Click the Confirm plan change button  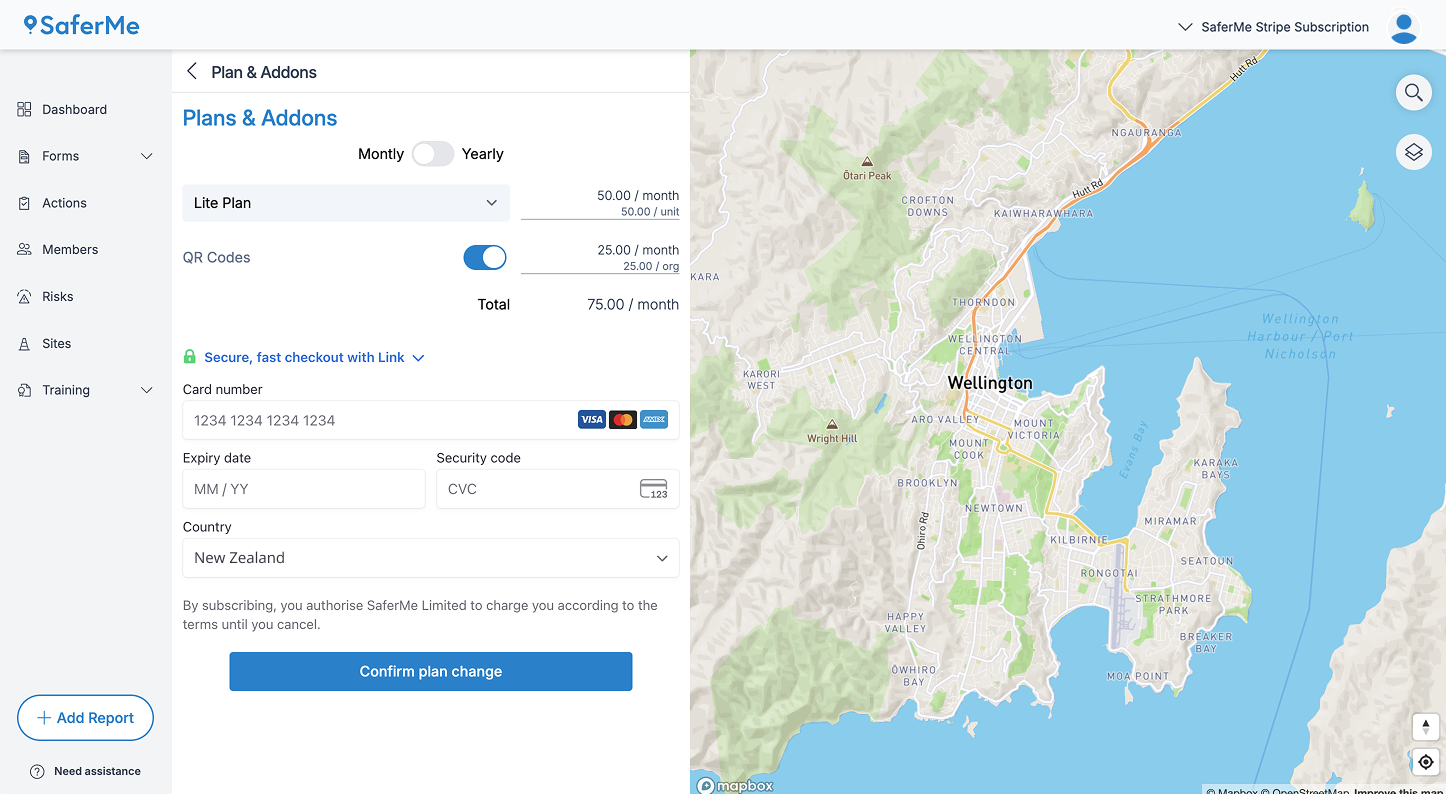coord(430,671)
